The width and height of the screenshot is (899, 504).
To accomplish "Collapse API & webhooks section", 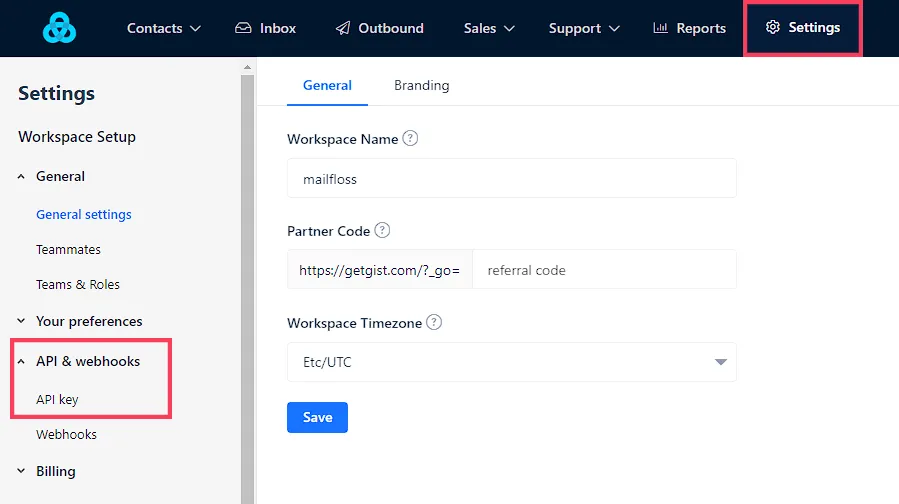I will point(79,361).
